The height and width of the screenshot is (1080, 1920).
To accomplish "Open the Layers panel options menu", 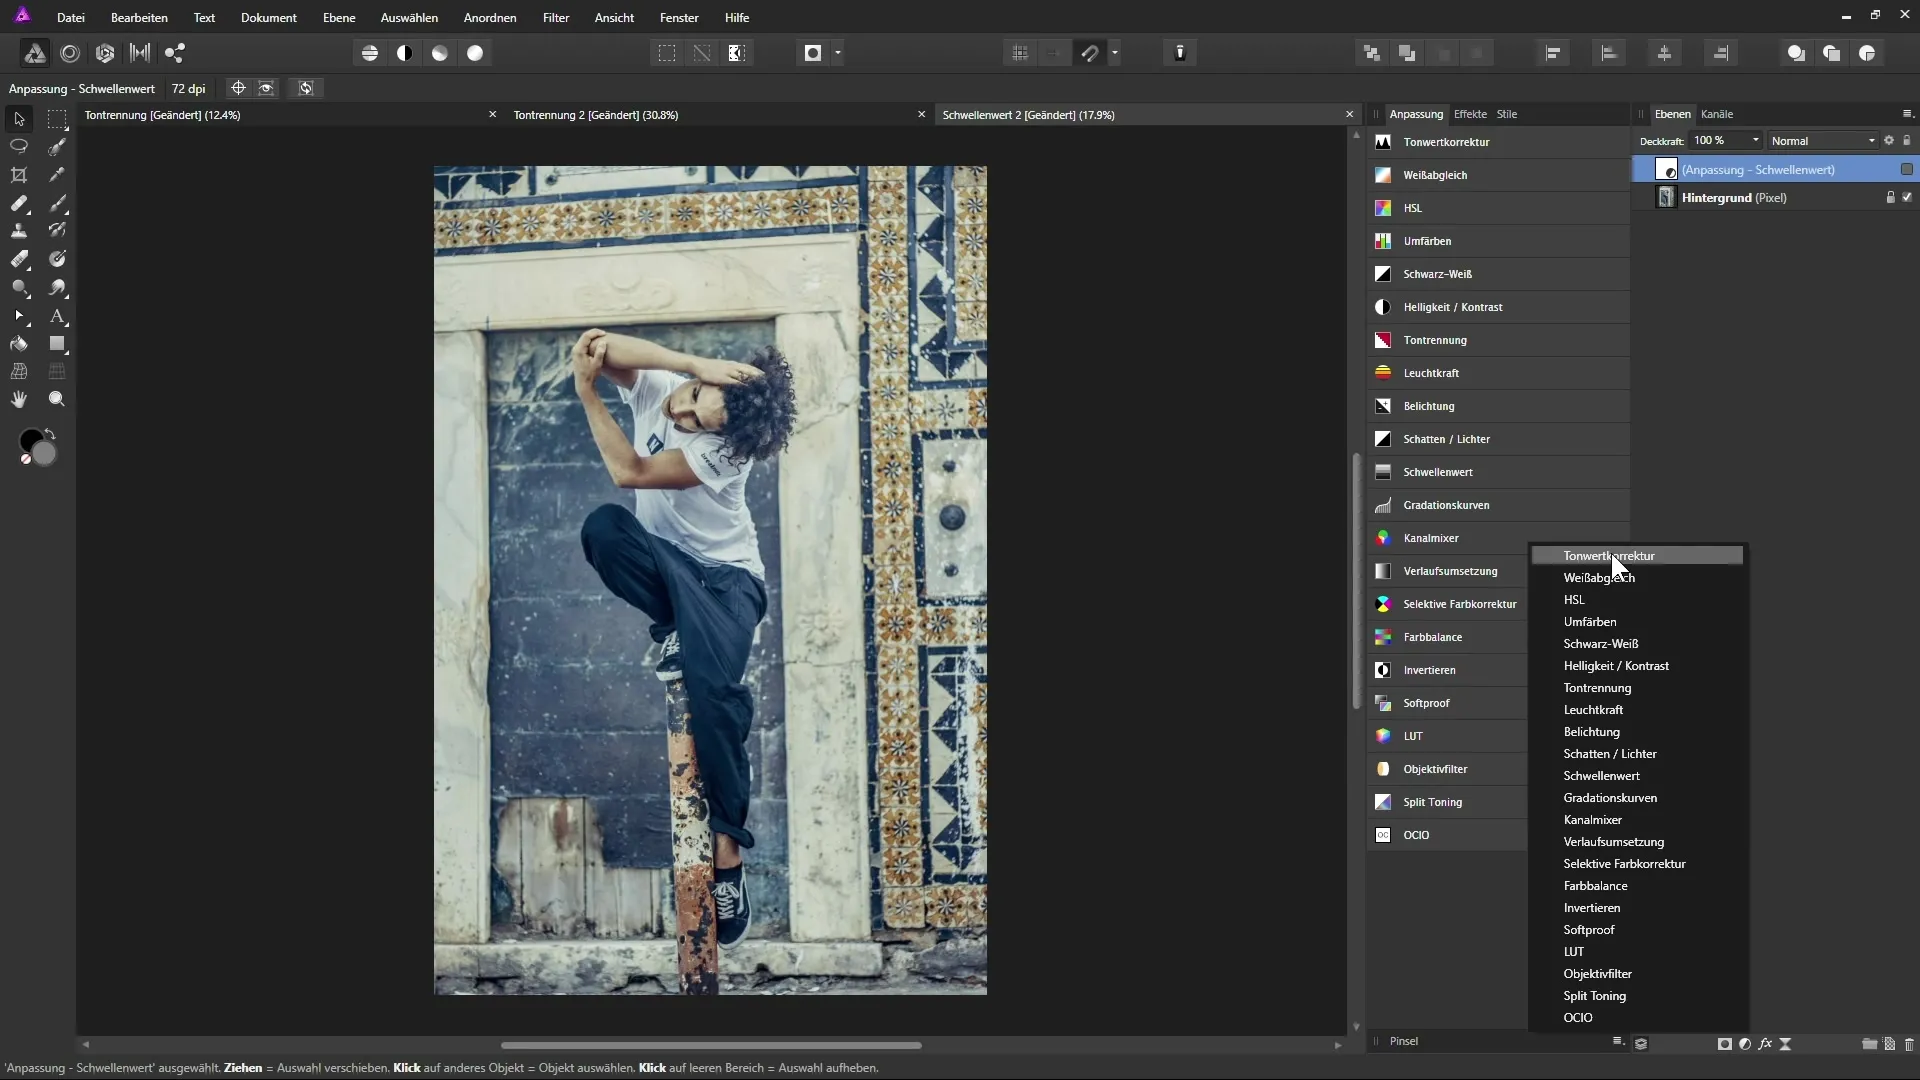I will tap(1907, 114).
